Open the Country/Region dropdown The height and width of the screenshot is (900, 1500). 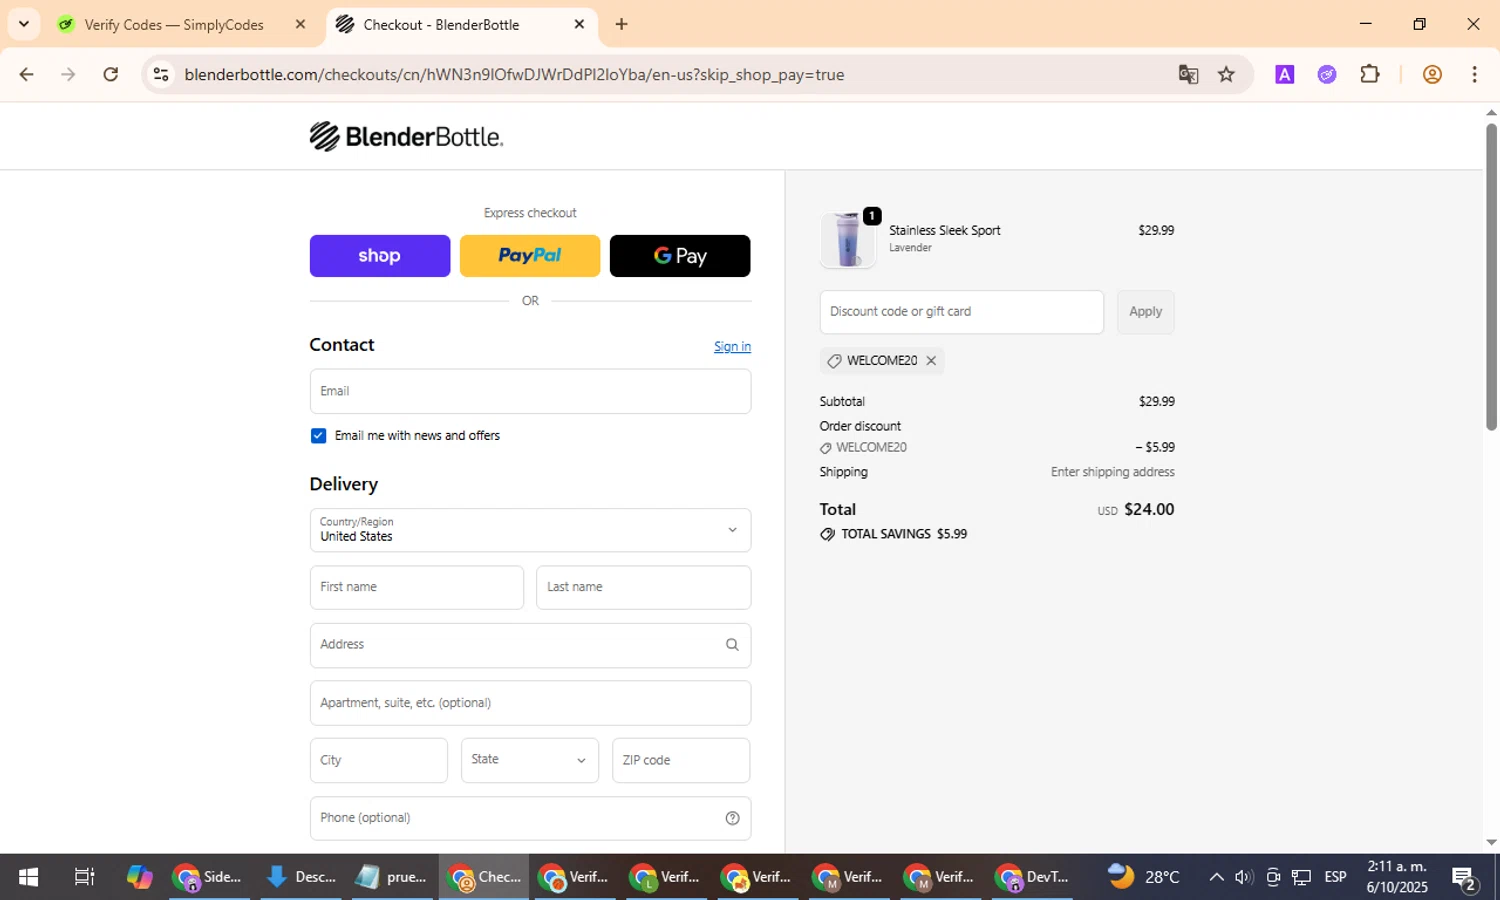tap(530, 530)
